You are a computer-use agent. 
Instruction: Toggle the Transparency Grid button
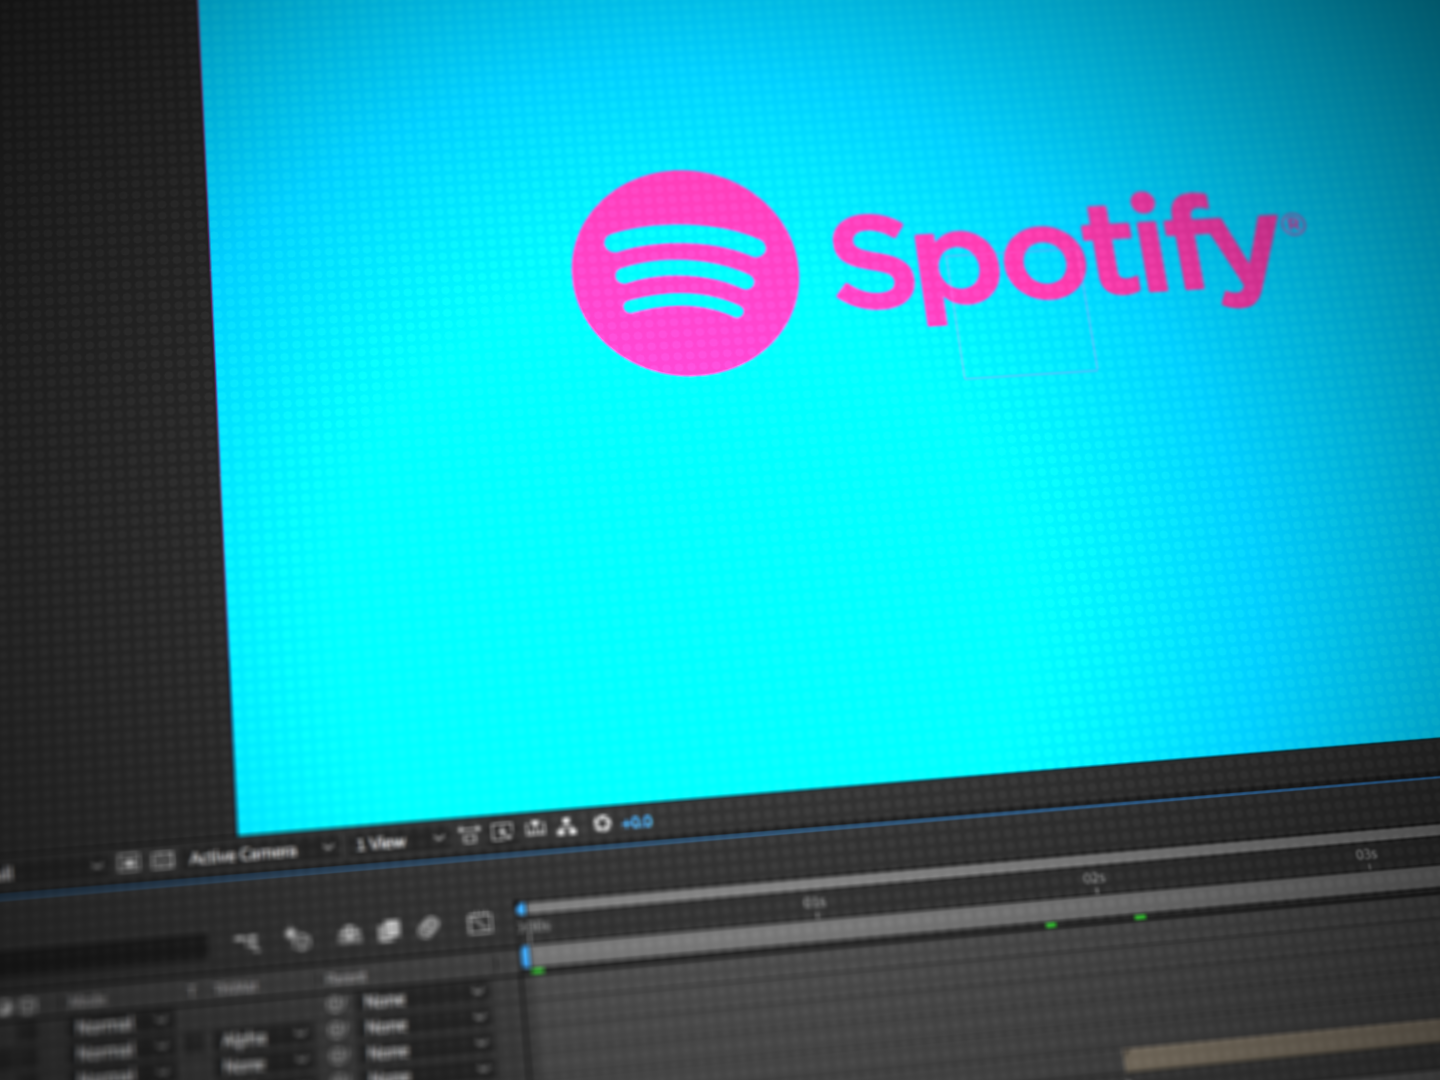[163, 860]
